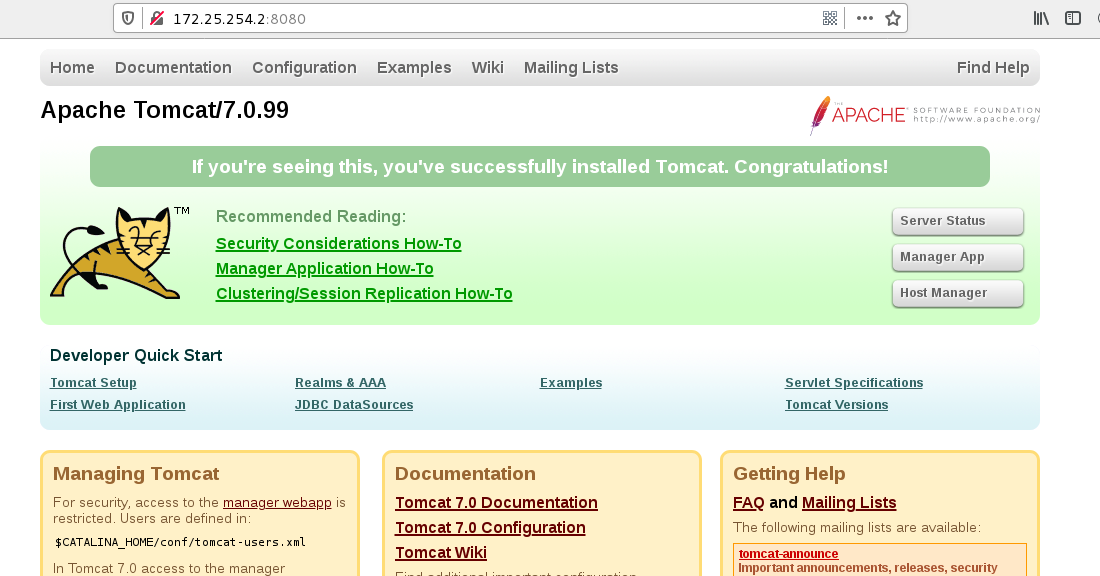Click the Apache Software Foundation logo
This screenshot has height=576, width=1100.
point(925,115)
